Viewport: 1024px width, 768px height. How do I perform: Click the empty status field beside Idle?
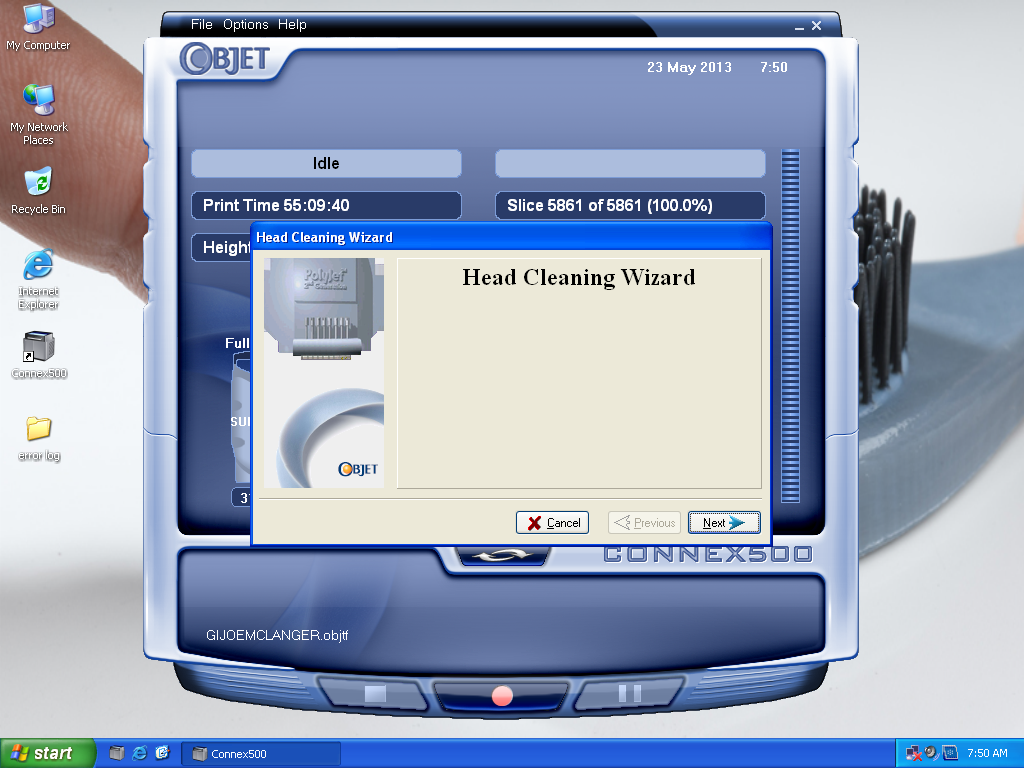630,163
